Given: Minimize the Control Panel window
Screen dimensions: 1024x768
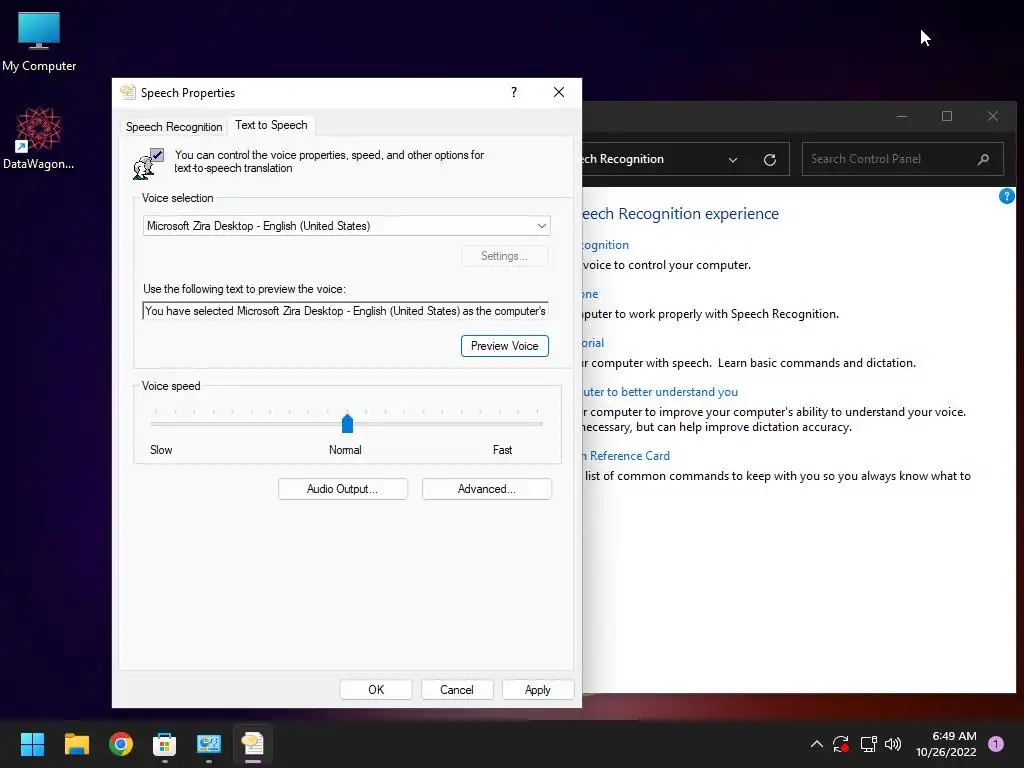Looking at the screenshot, I should click(x=902, y=116).
